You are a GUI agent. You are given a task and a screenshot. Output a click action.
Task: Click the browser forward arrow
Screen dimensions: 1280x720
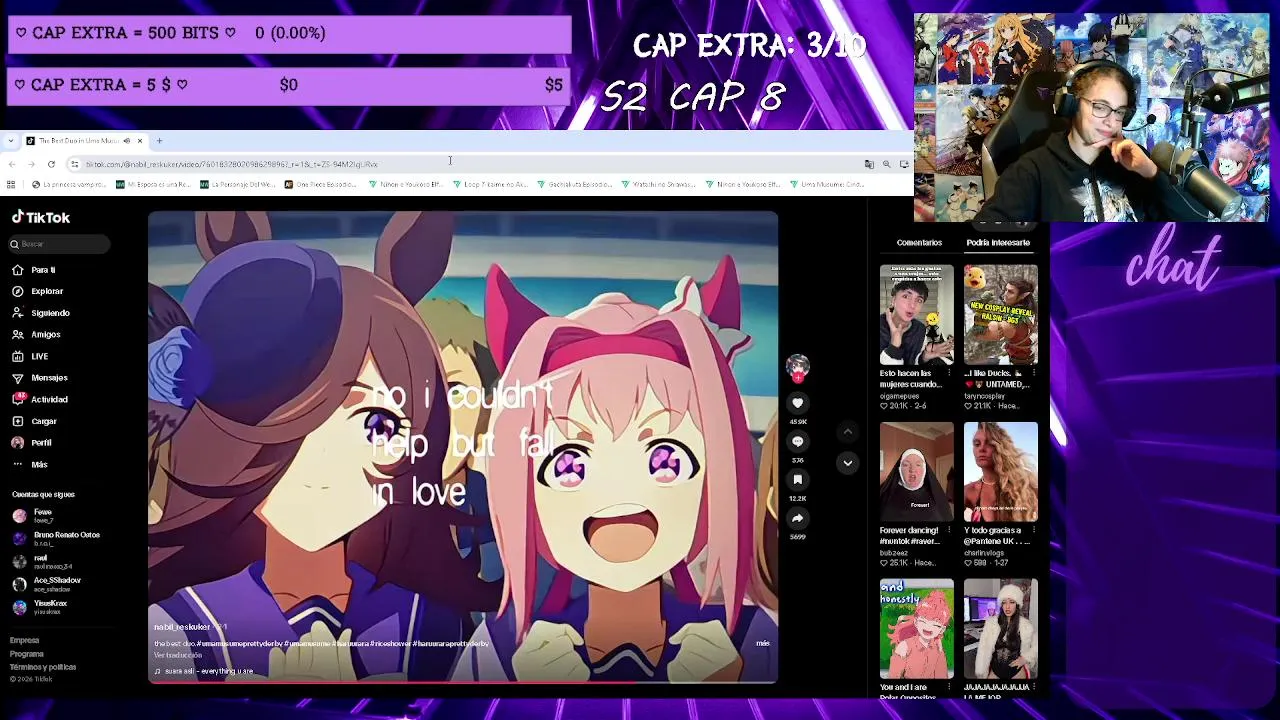click(31, 164)
